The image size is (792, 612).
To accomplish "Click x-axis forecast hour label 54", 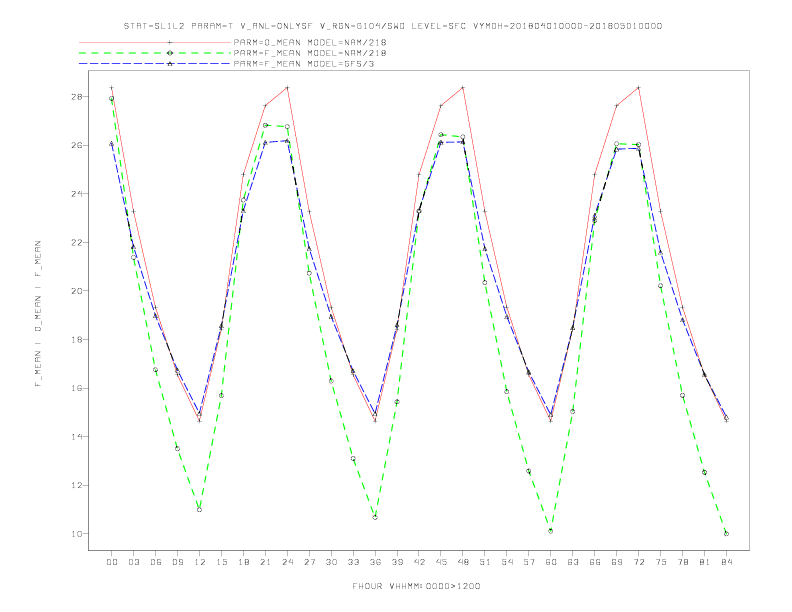I will pos(507,562).
